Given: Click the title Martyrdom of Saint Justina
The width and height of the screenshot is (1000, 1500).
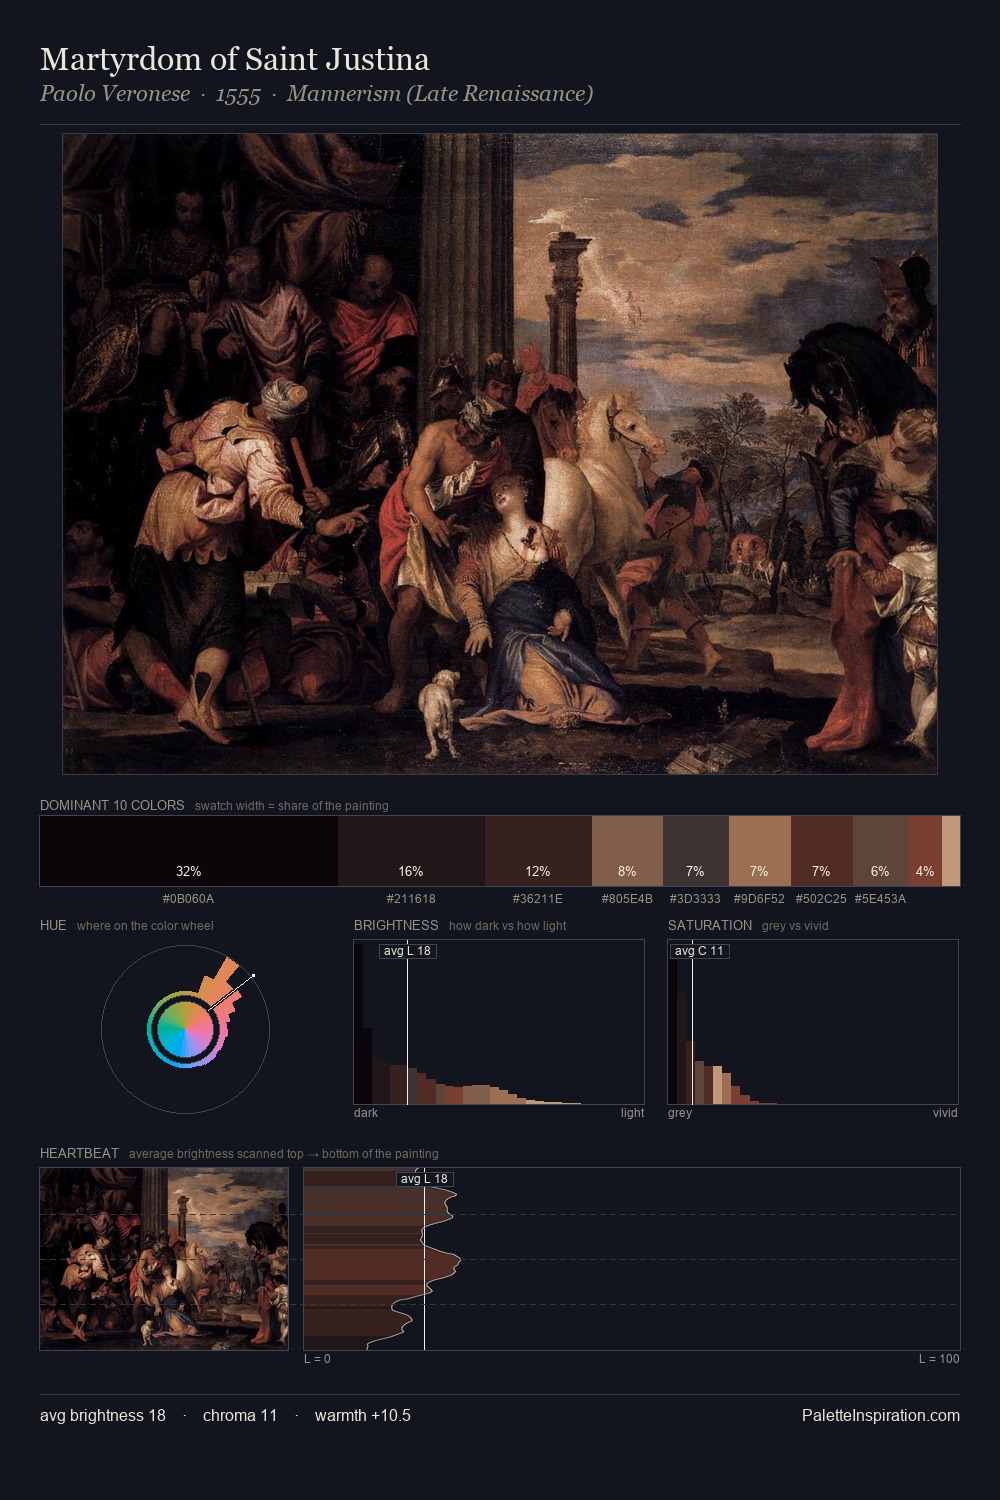Looking at the screenshot, I should (x=235, y=60).
